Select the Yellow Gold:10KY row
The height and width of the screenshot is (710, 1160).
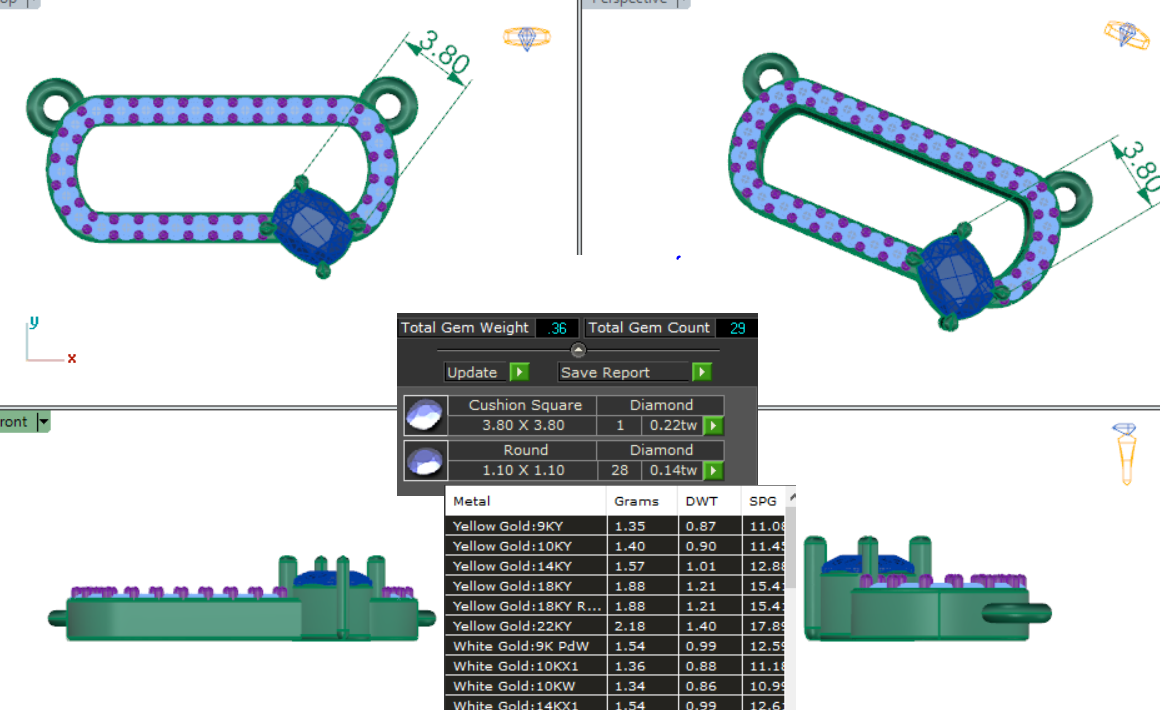[x=615, y=546]
